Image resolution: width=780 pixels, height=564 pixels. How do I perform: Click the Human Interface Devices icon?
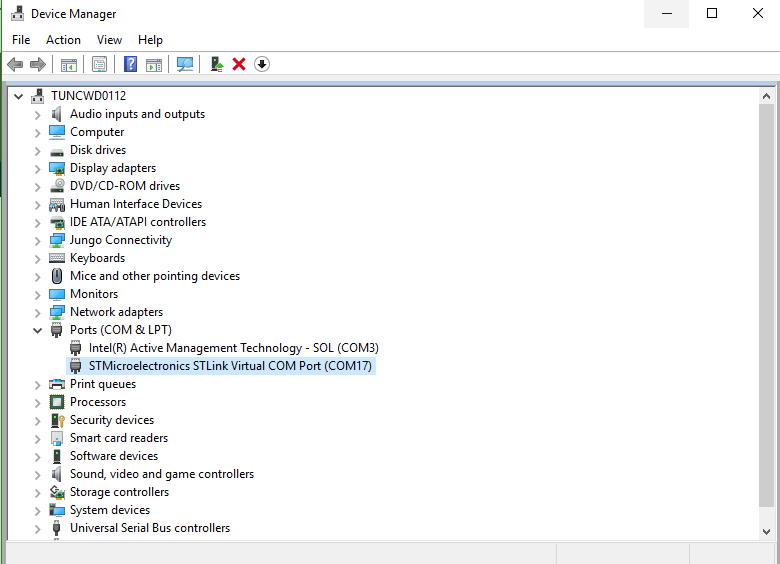tap(57, 204)
